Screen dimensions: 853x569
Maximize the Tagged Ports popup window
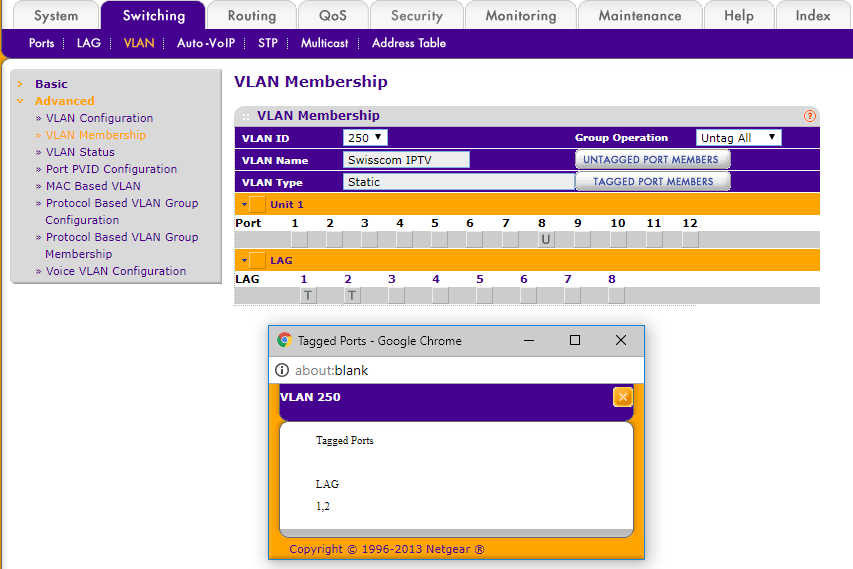(x=575, y=340)
